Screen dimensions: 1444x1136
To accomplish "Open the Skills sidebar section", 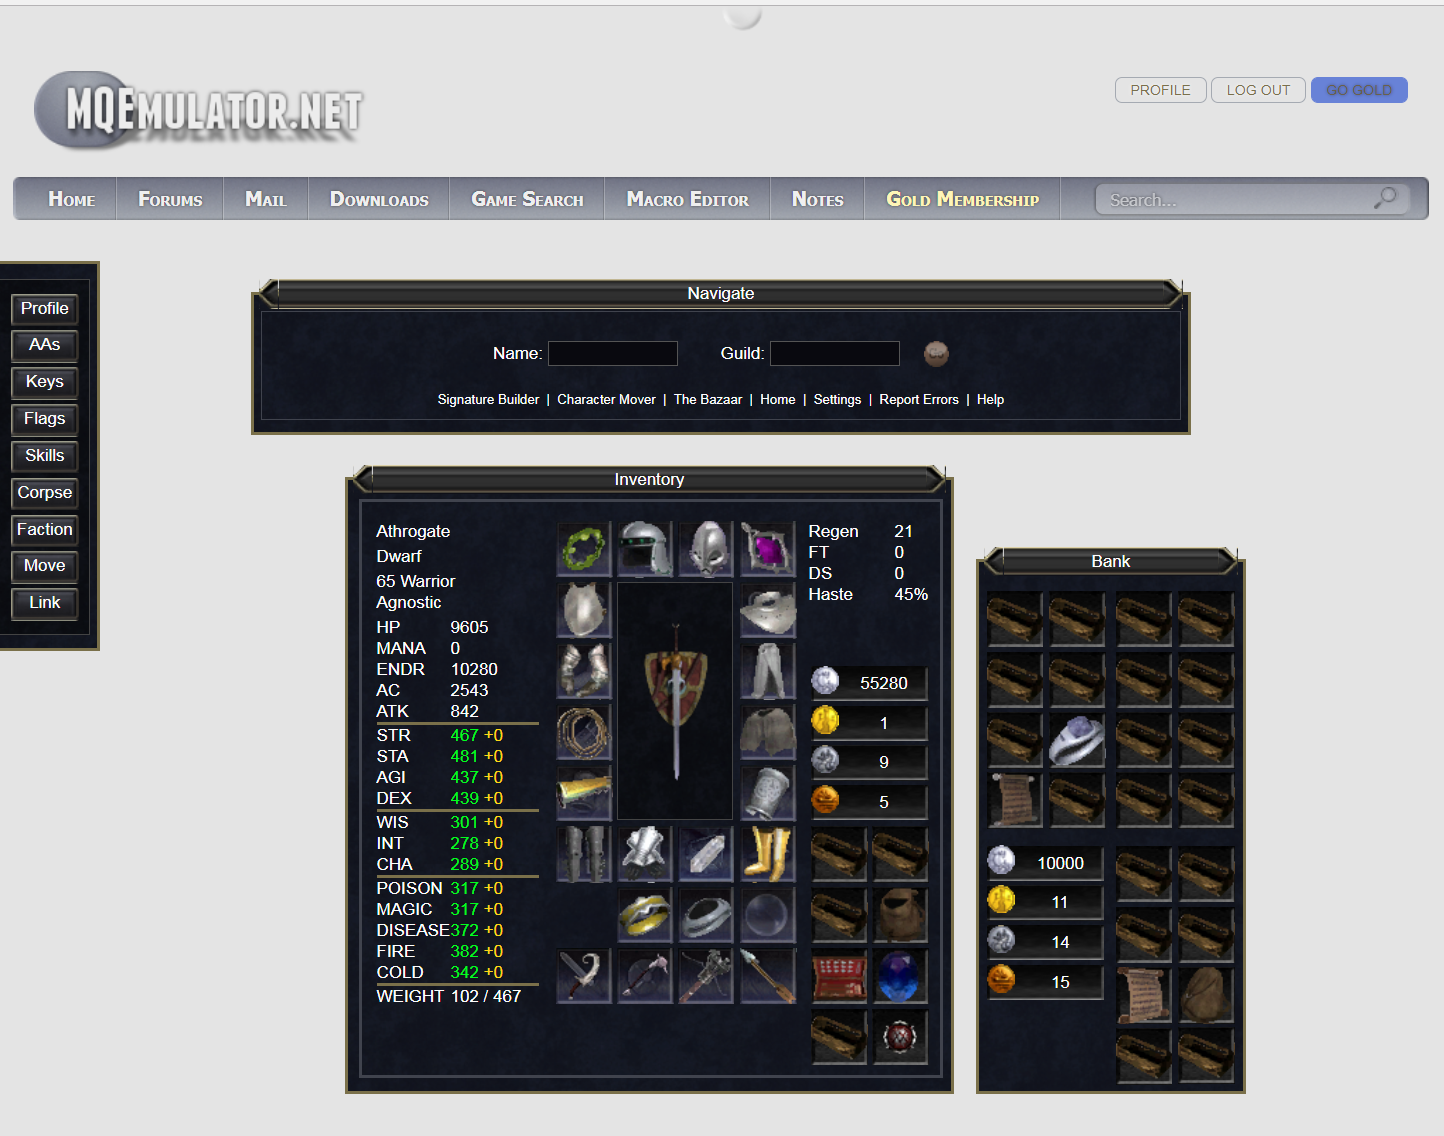I will point(45,456).
